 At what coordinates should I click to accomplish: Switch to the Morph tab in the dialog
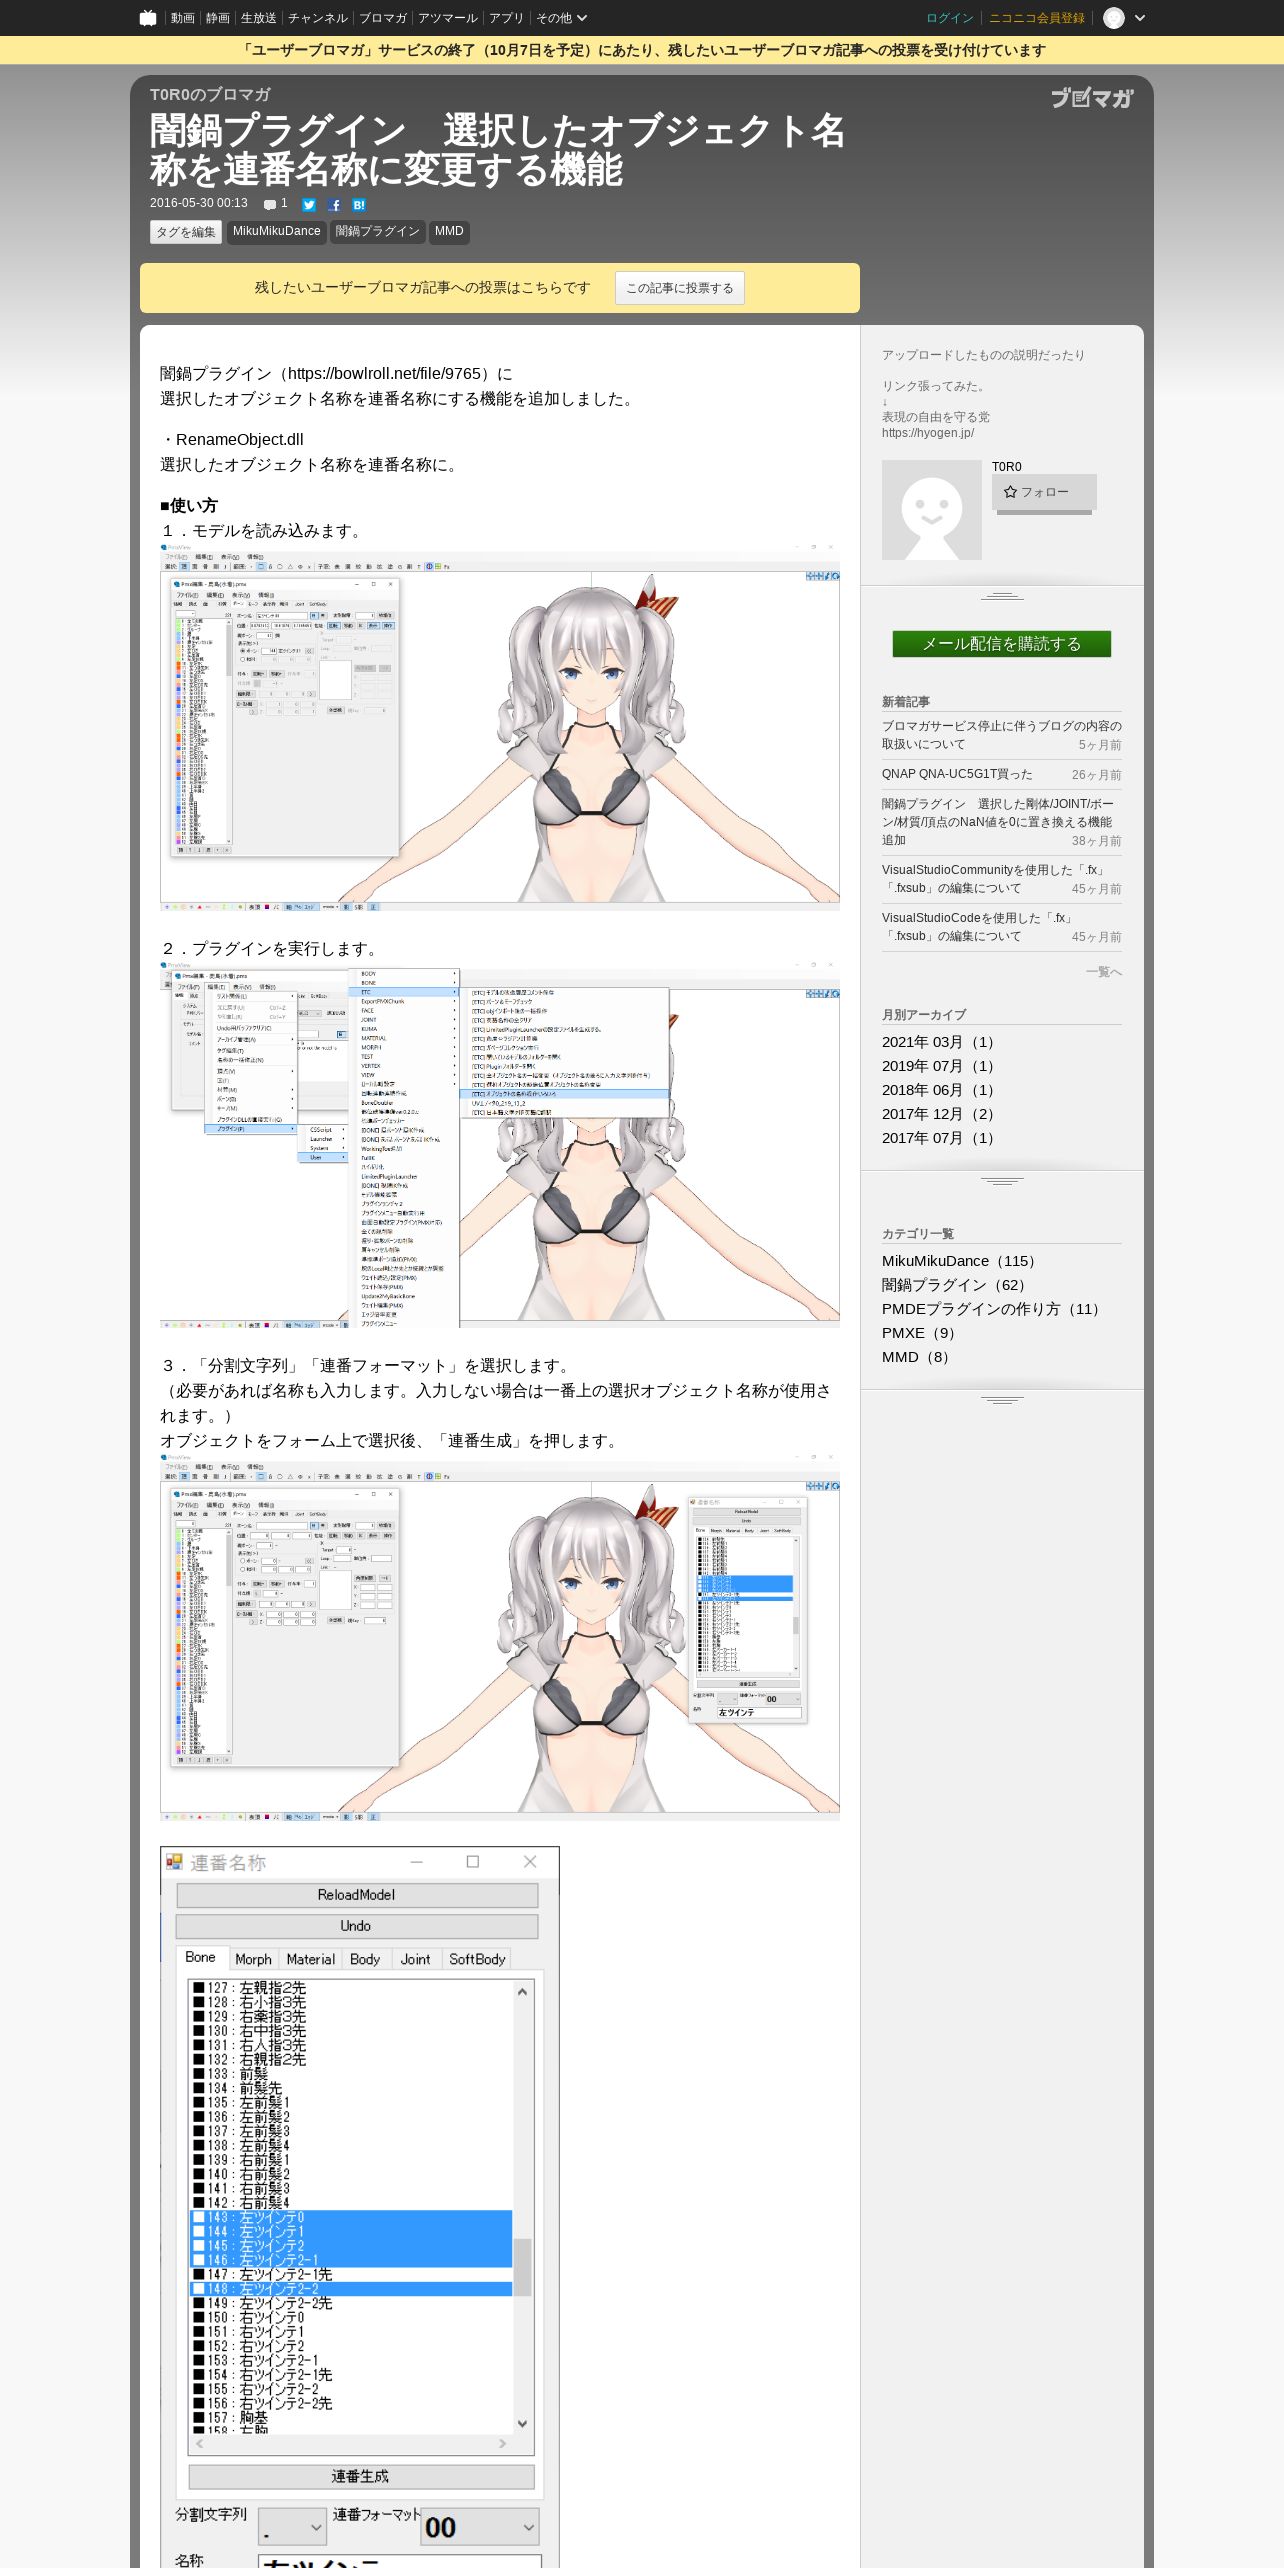(253, 1959)
